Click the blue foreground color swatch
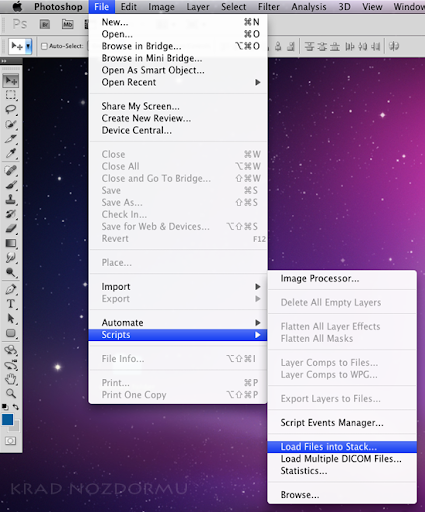The height and width of the screenshot is (512, 425). coord(7,420)
